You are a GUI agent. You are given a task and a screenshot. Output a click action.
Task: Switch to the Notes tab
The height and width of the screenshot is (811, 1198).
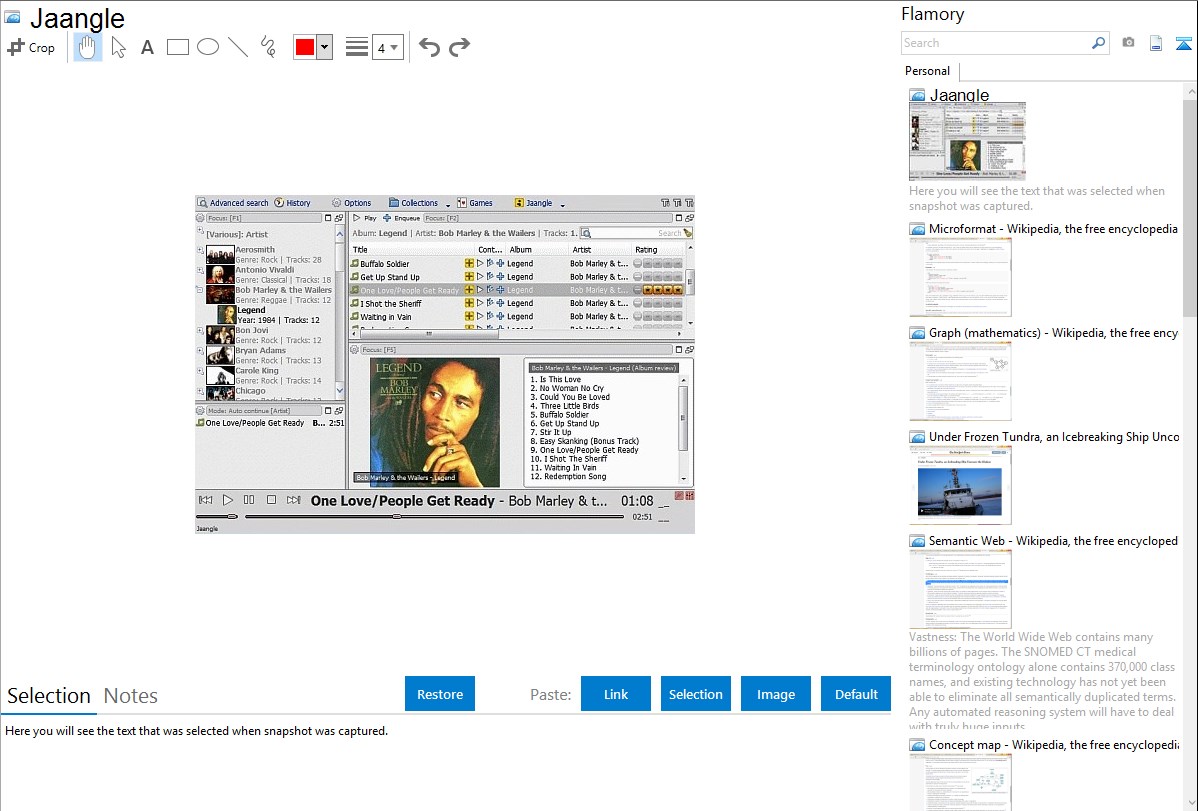click(x=131, y=696)
